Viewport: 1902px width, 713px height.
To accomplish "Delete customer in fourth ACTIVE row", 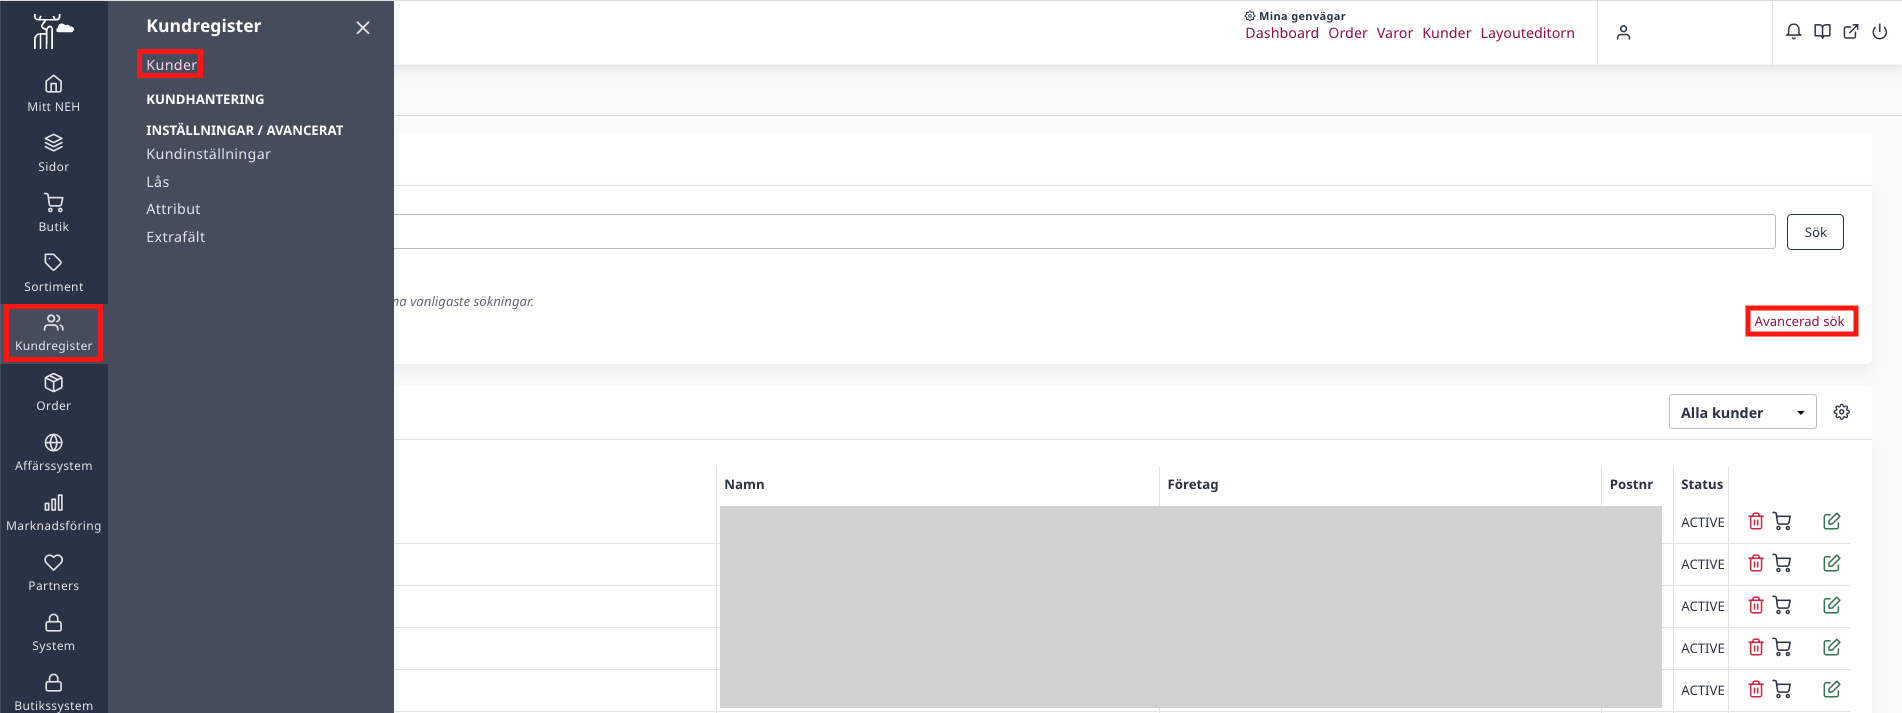I will [x=1756, y=647].
